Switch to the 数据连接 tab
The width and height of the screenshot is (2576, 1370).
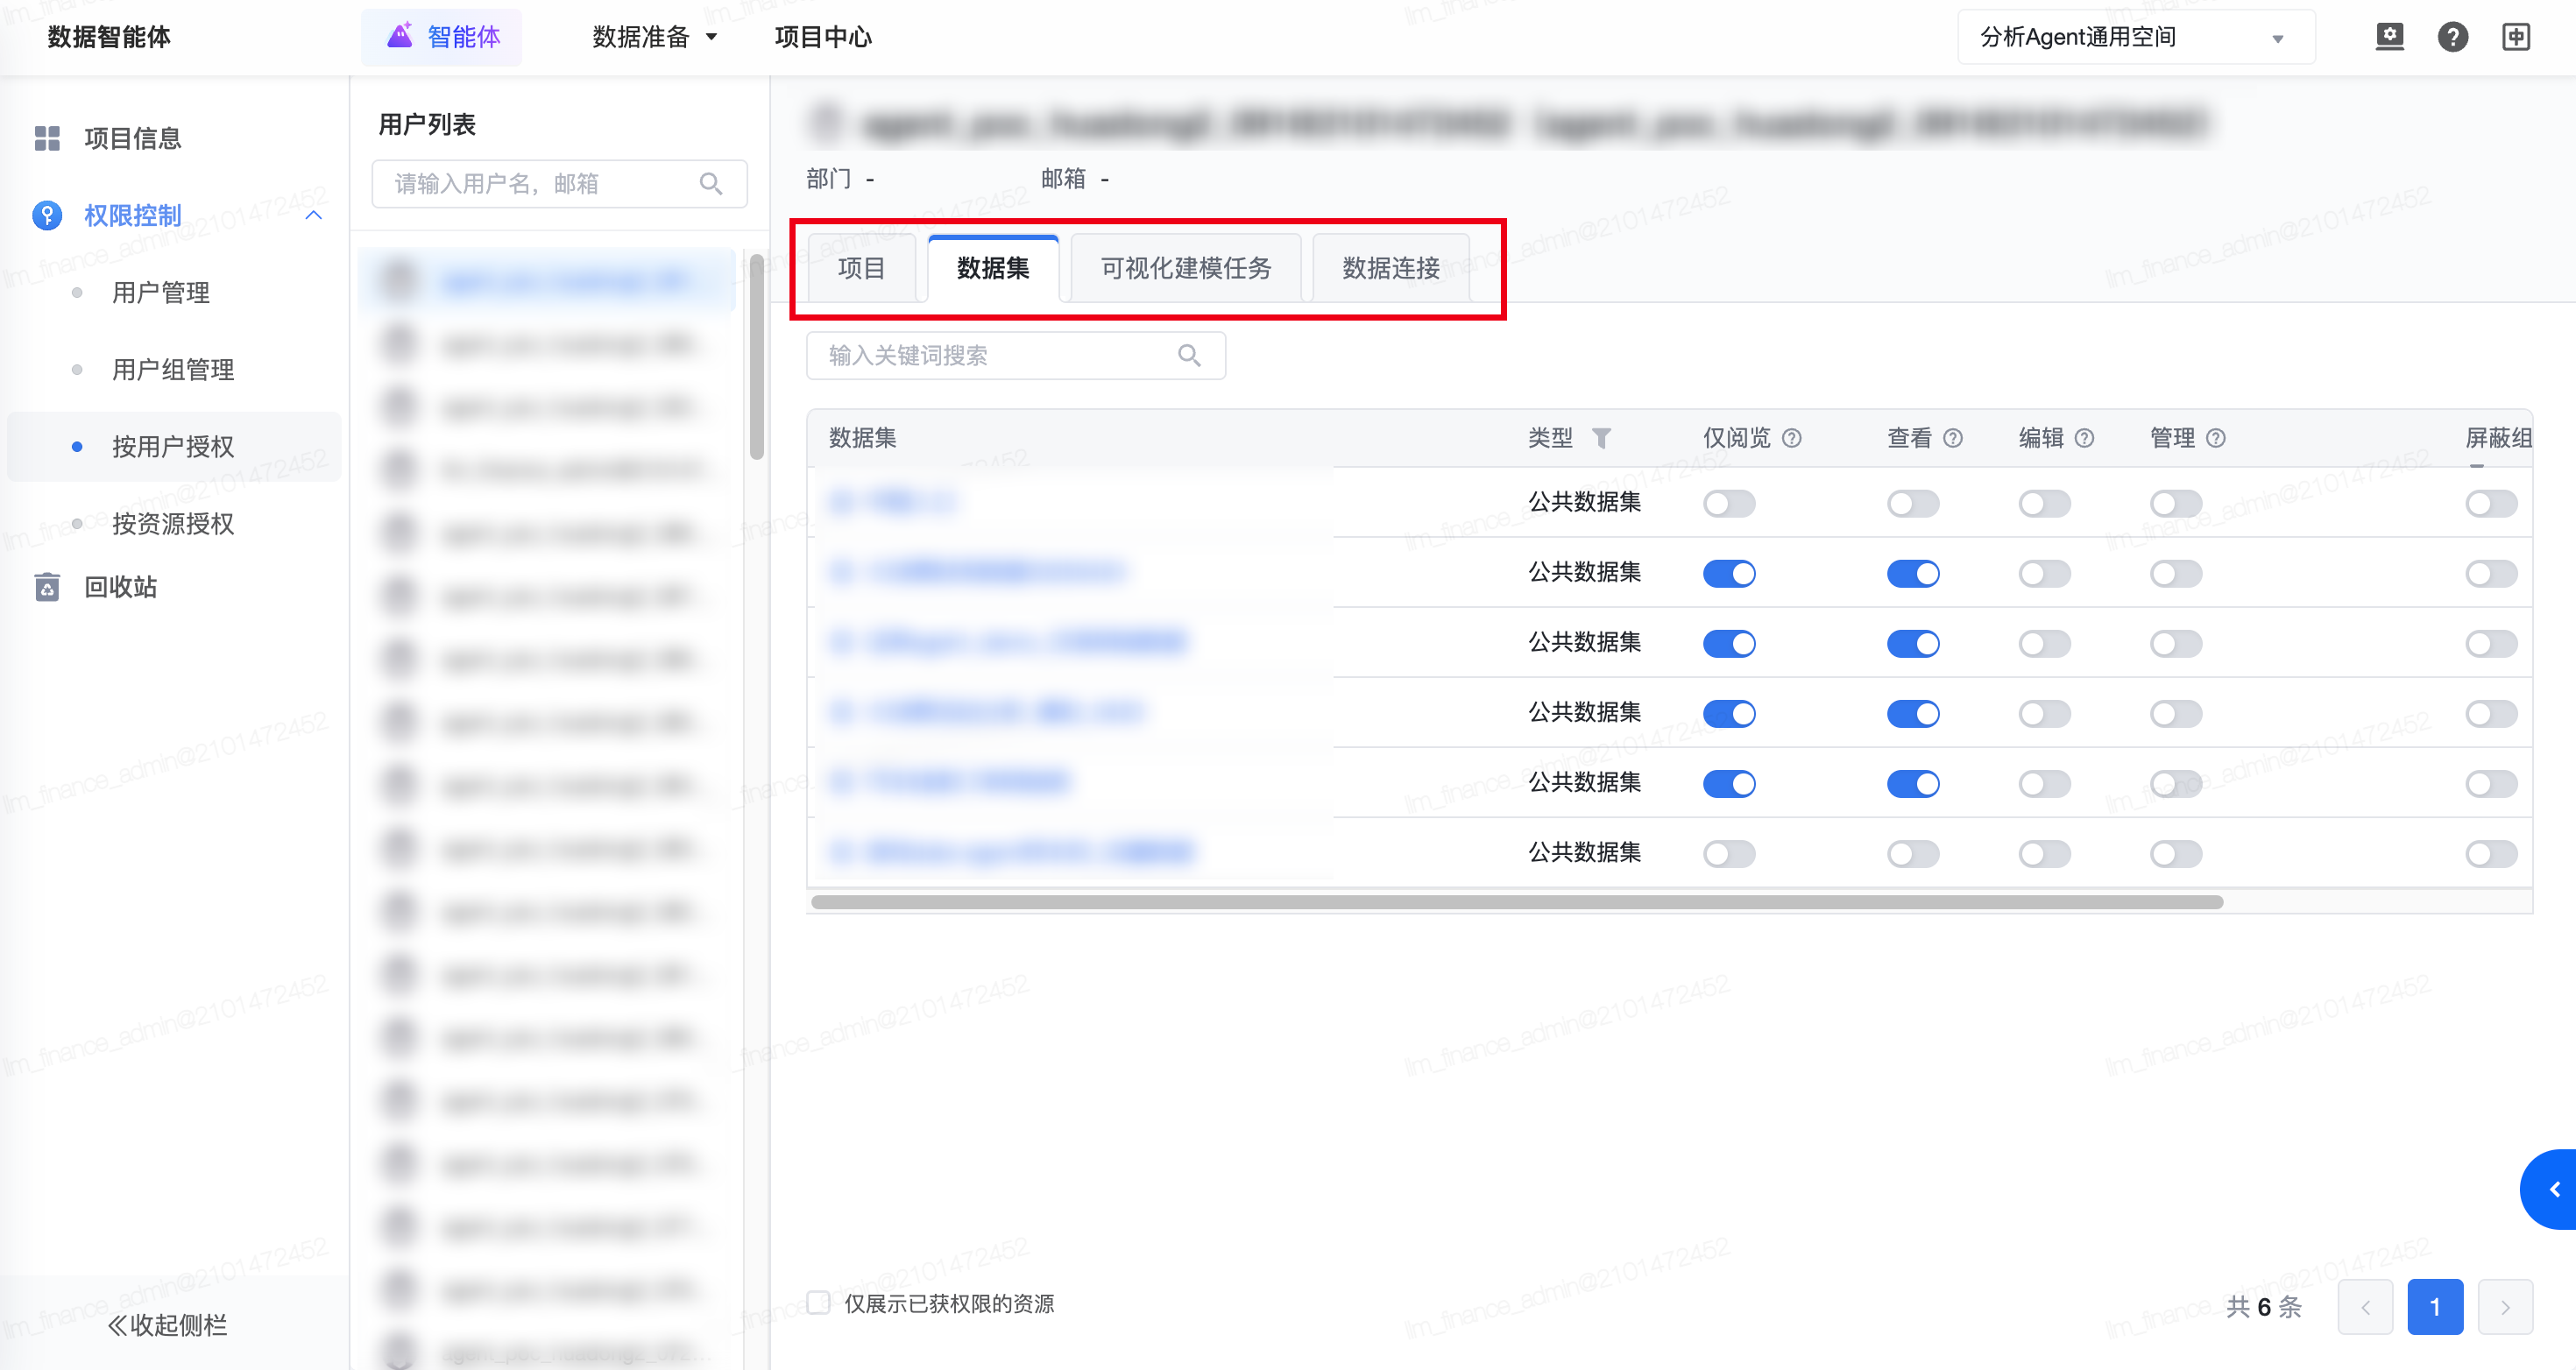point(1390,268)
